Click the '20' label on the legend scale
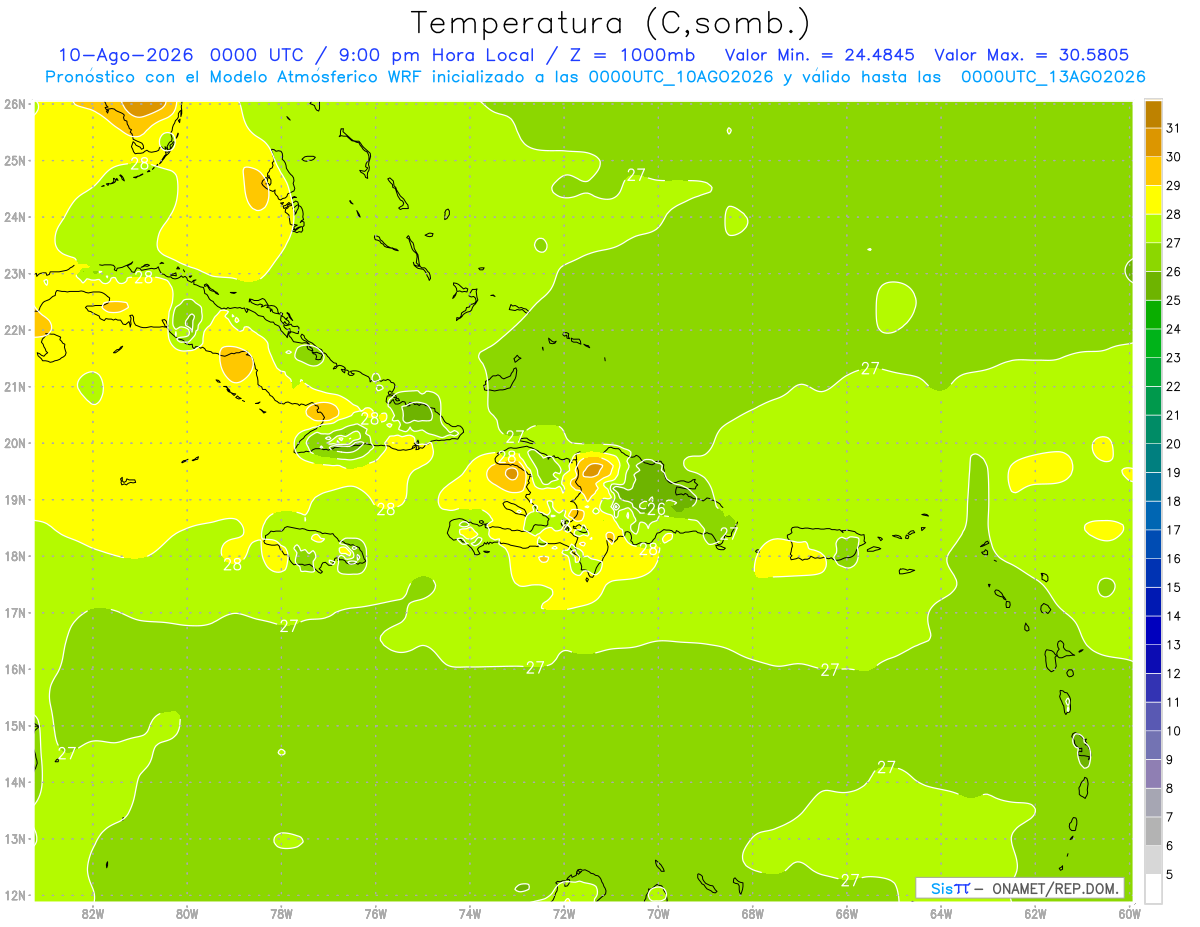 1173,443
